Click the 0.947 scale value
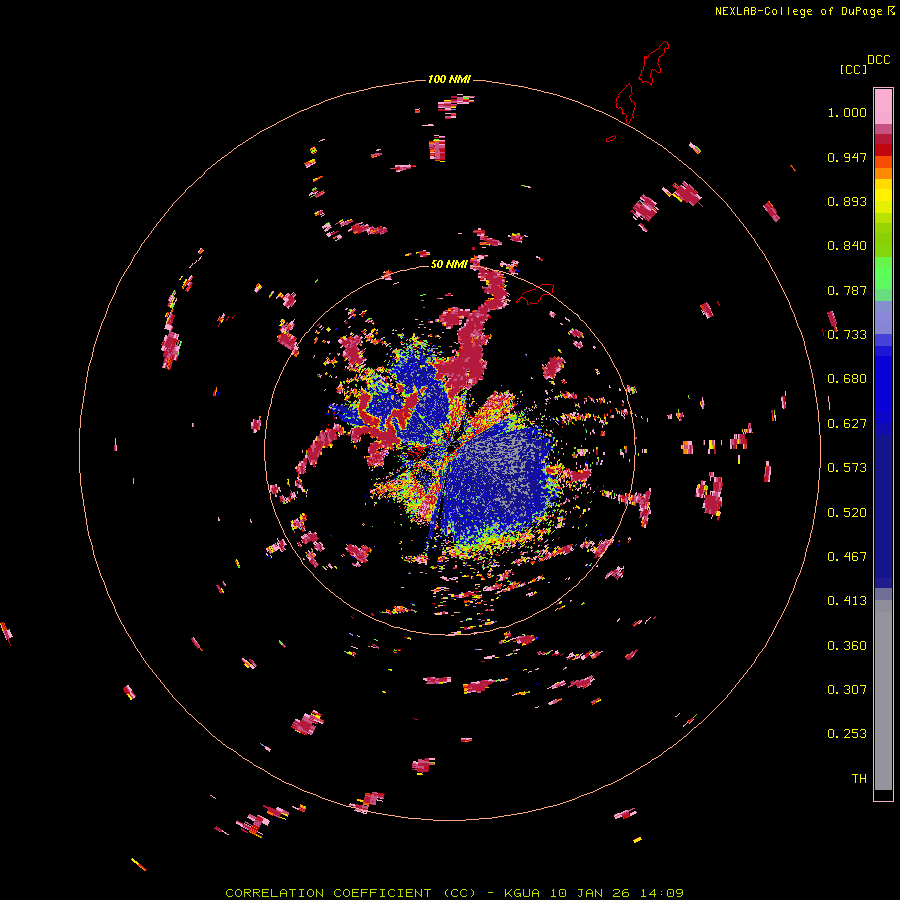900x900 pixels. (x=847, y=157)
